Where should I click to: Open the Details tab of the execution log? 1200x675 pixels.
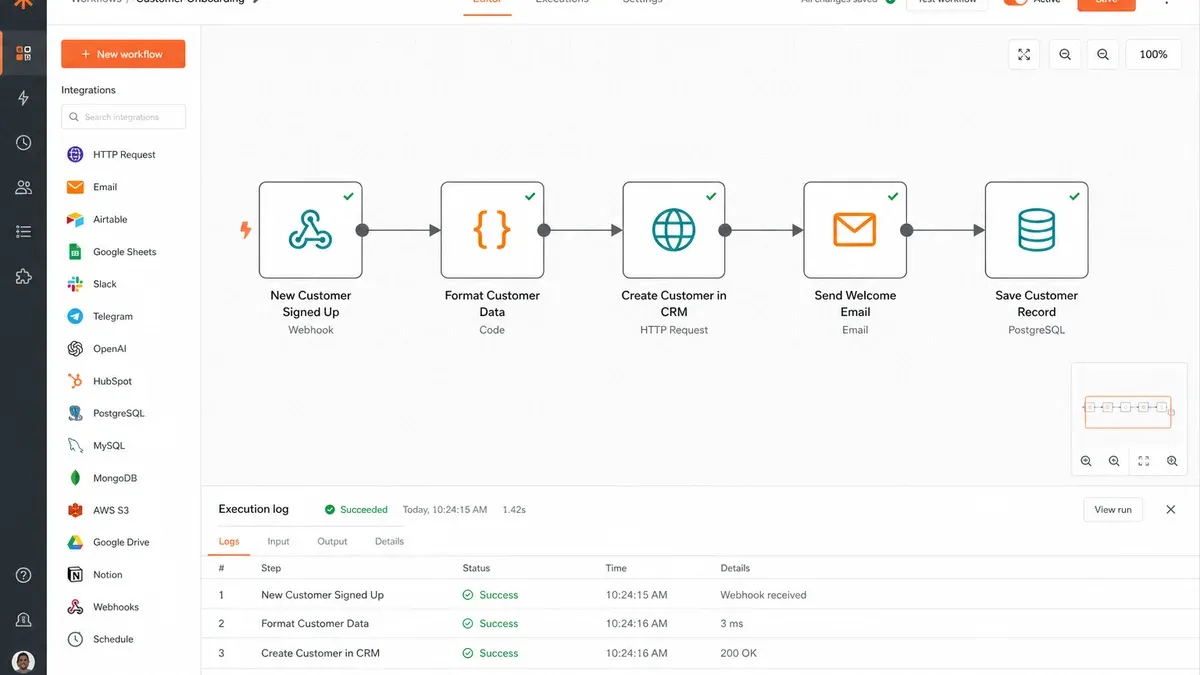pyautogui.click(x=389, y=541)
